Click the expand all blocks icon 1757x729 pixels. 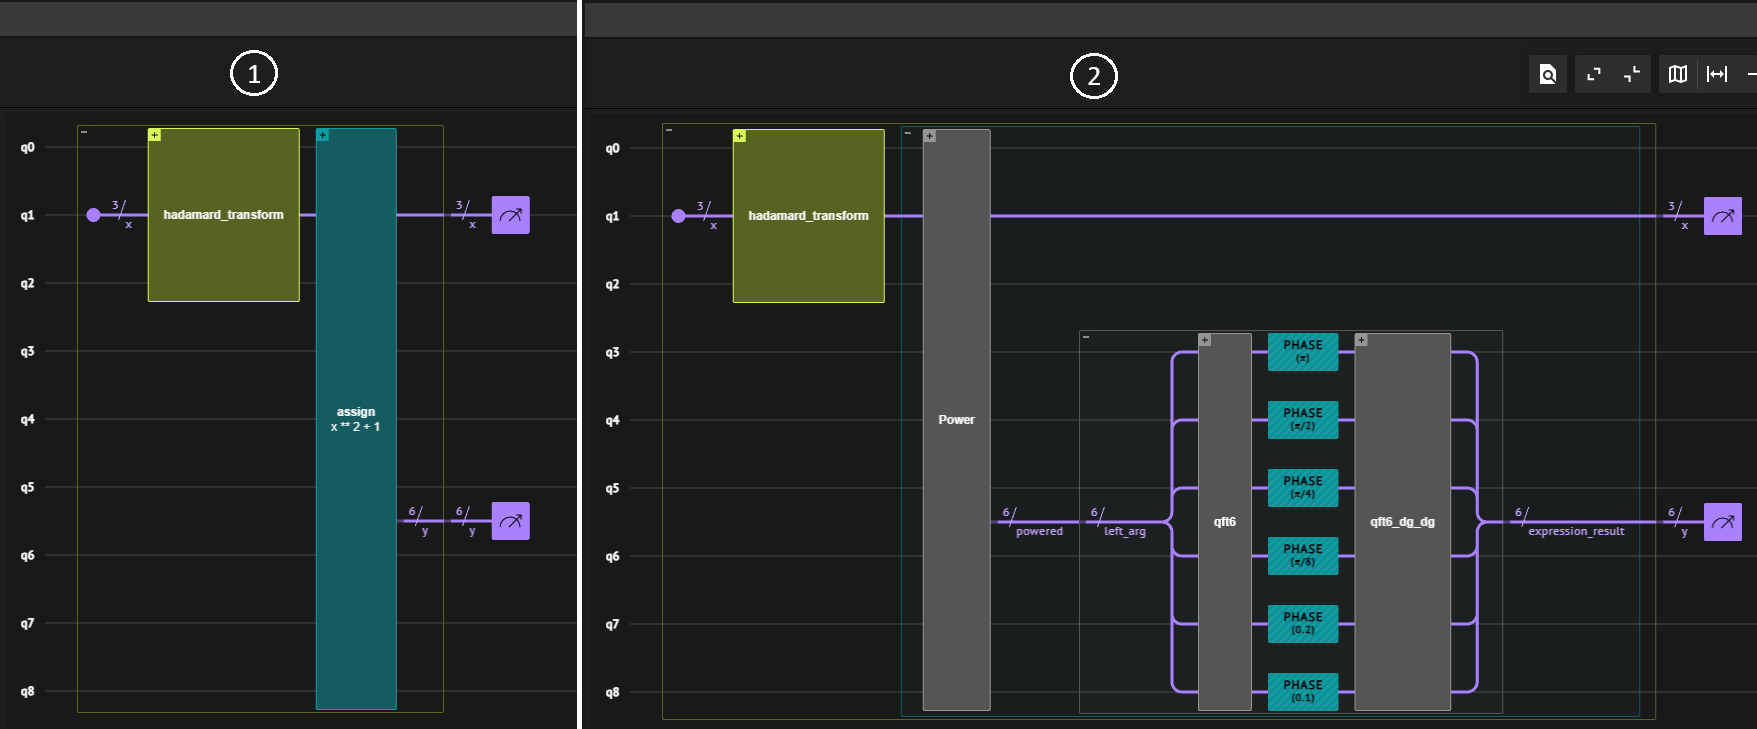(1594, 74)
